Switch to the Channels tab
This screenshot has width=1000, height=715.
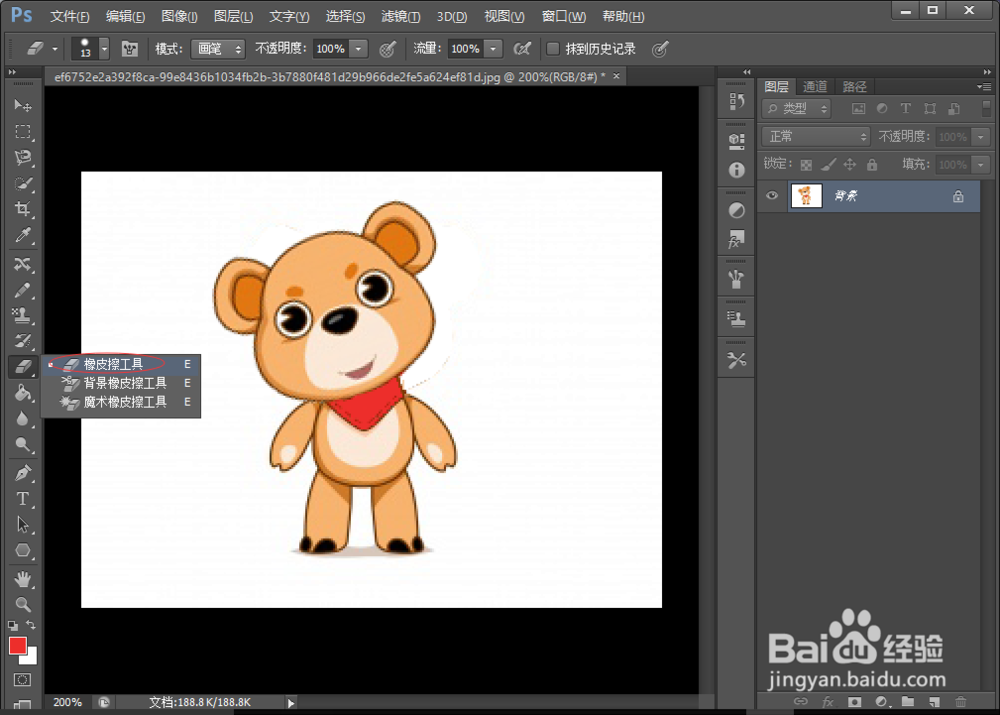point(814,86)
